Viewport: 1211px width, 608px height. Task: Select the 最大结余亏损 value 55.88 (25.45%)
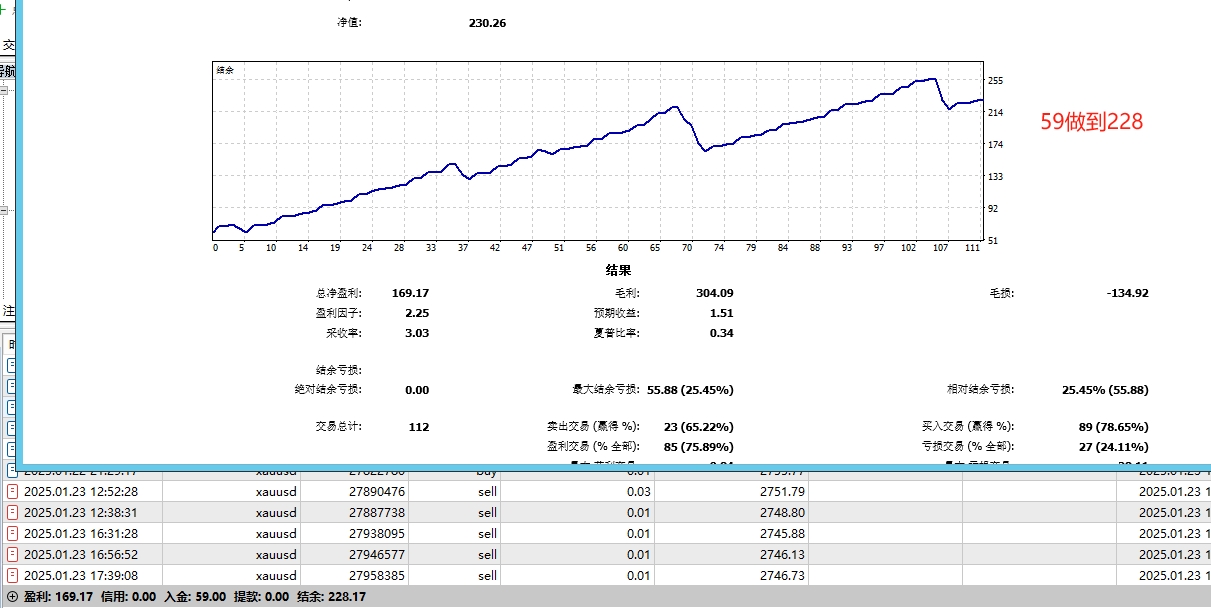[691, 390]
